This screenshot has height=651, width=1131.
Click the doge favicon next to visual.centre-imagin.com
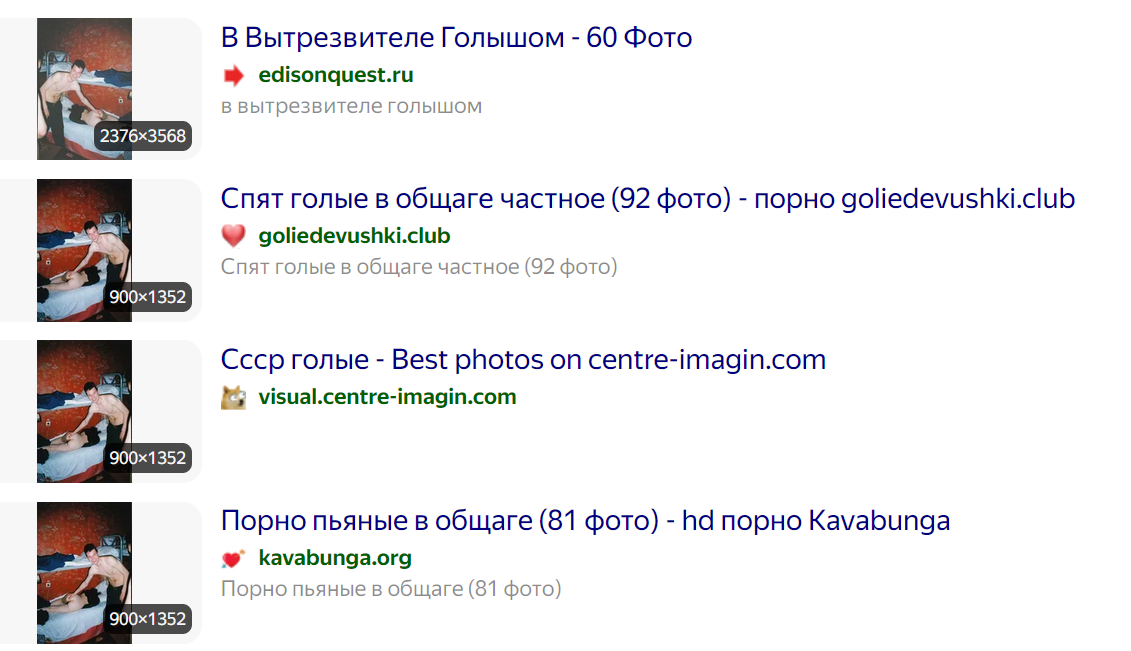233,397
